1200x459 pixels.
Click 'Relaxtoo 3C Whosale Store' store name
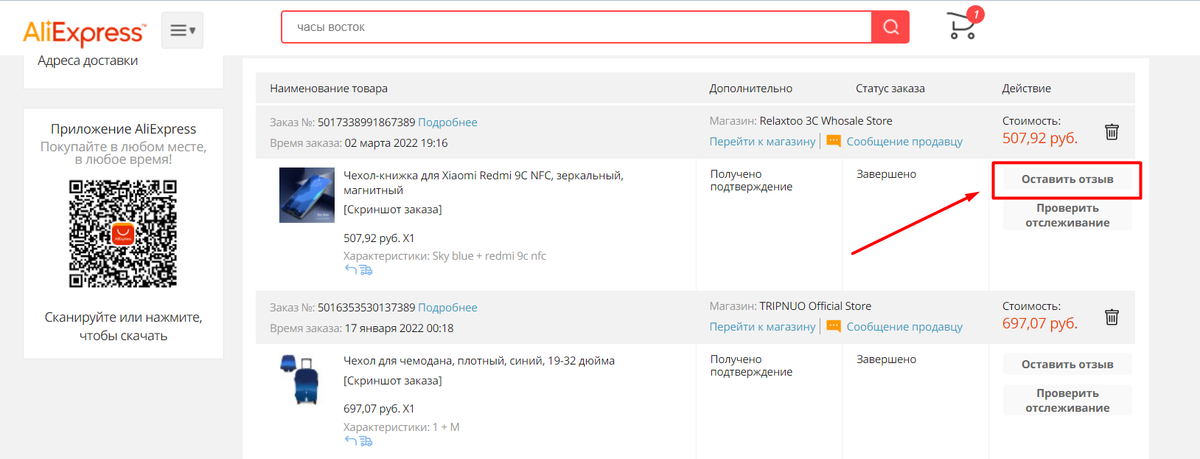tap(826, 121)
